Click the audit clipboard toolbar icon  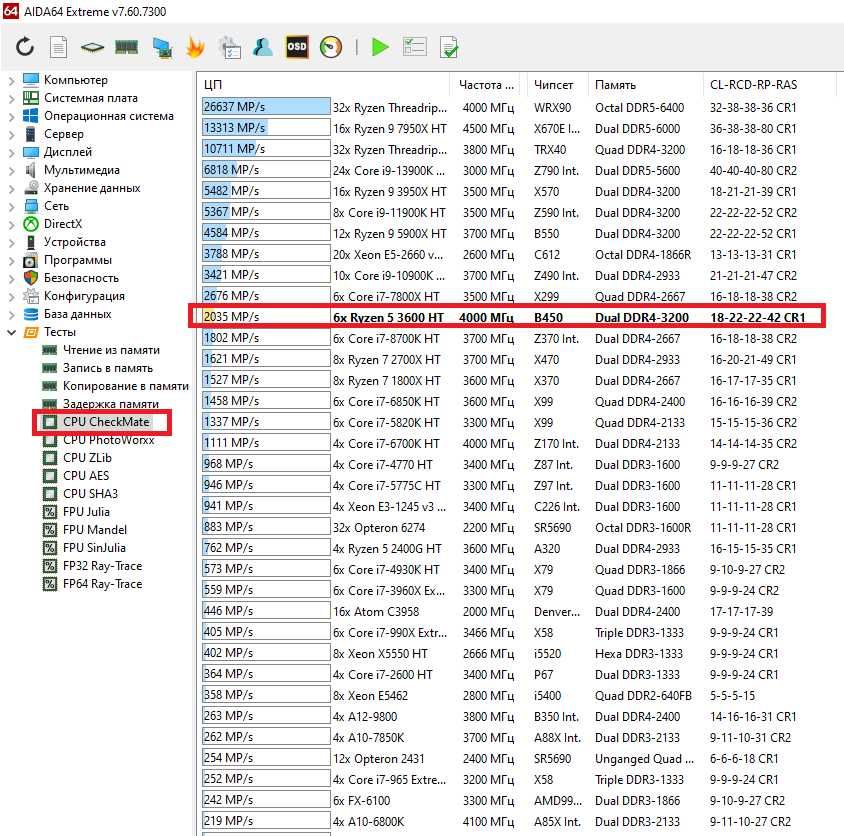coord(230,47)
